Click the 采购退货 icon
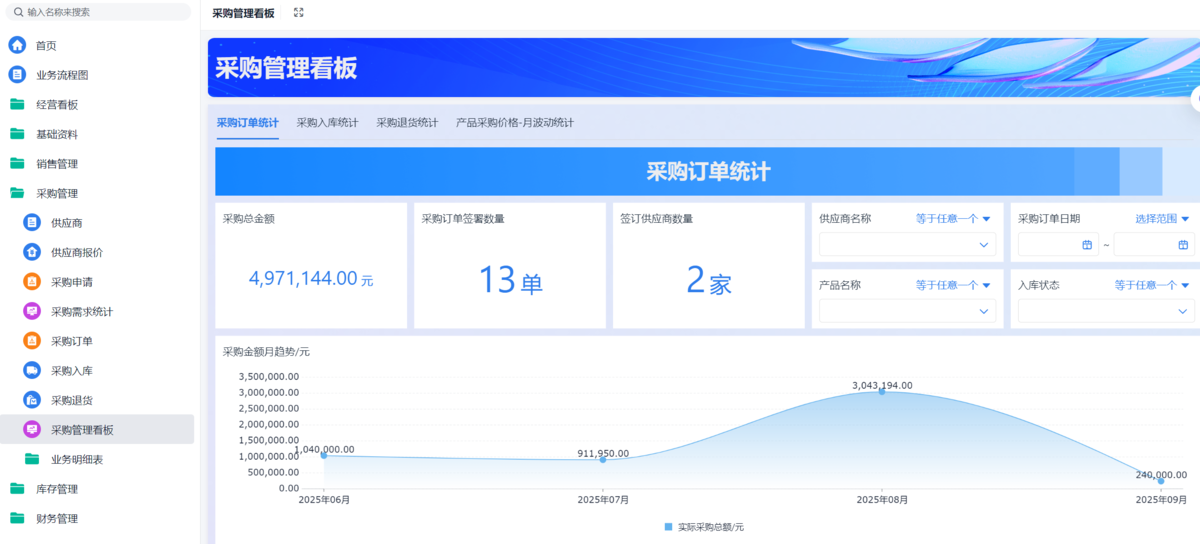 [32, 400]
